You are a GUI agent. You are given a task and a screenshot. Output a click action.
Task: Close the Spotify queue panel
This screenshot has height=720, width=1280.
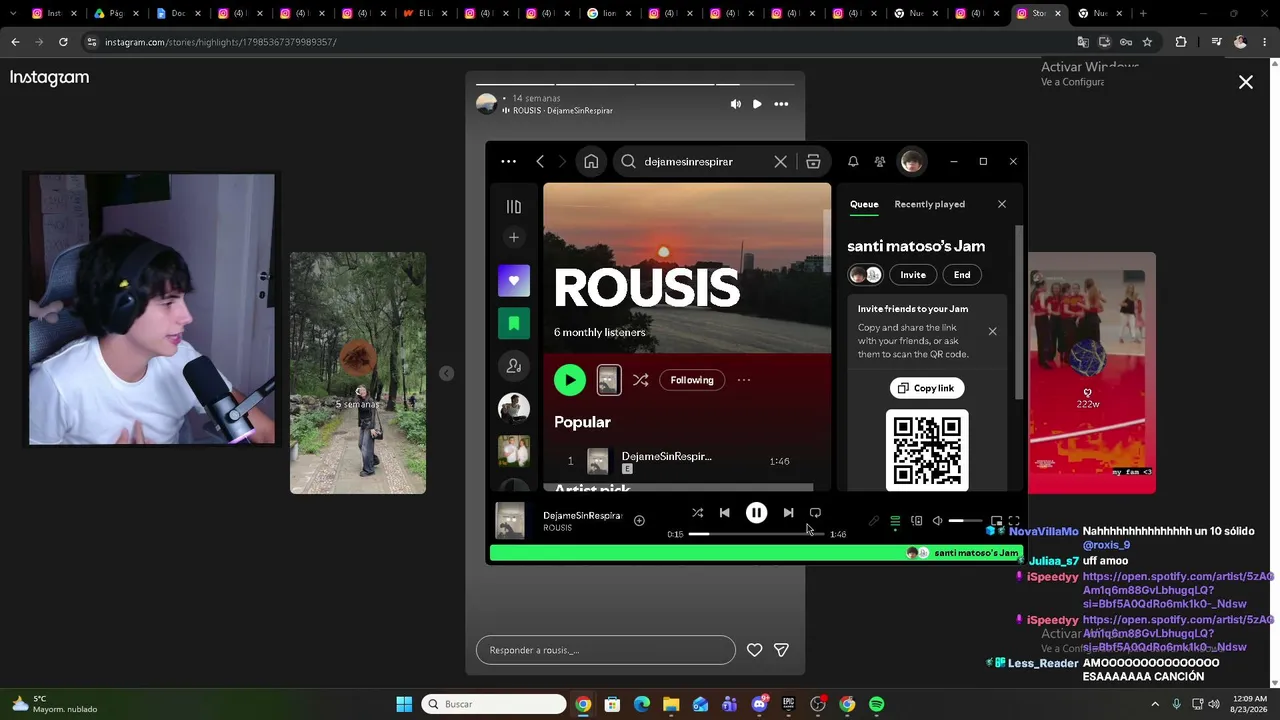[x=1002, y=204]
